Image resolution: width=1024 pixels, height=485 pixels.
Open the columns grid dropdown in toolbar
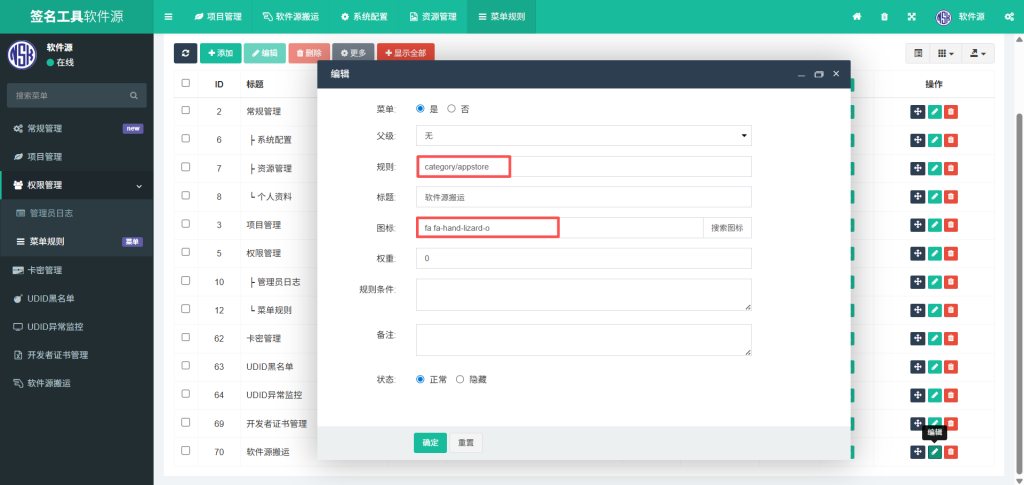(x=945, y=53)
